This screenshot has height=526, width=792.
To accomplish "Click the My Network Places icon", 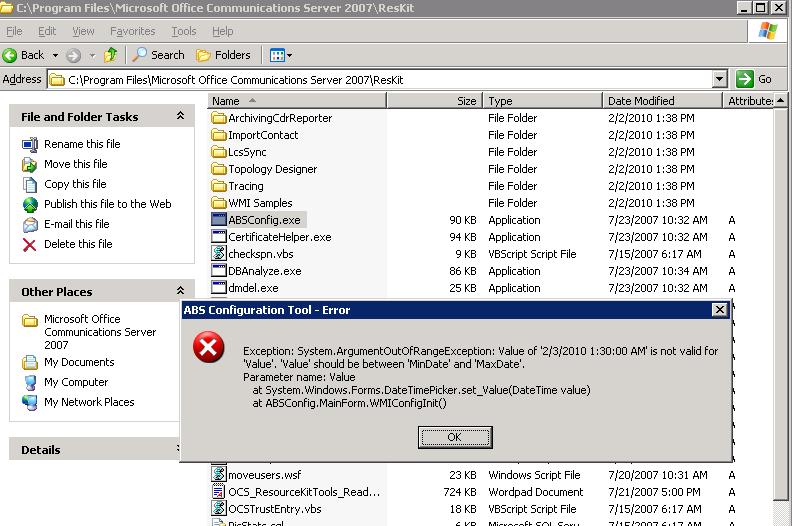I will click(30, 402).
